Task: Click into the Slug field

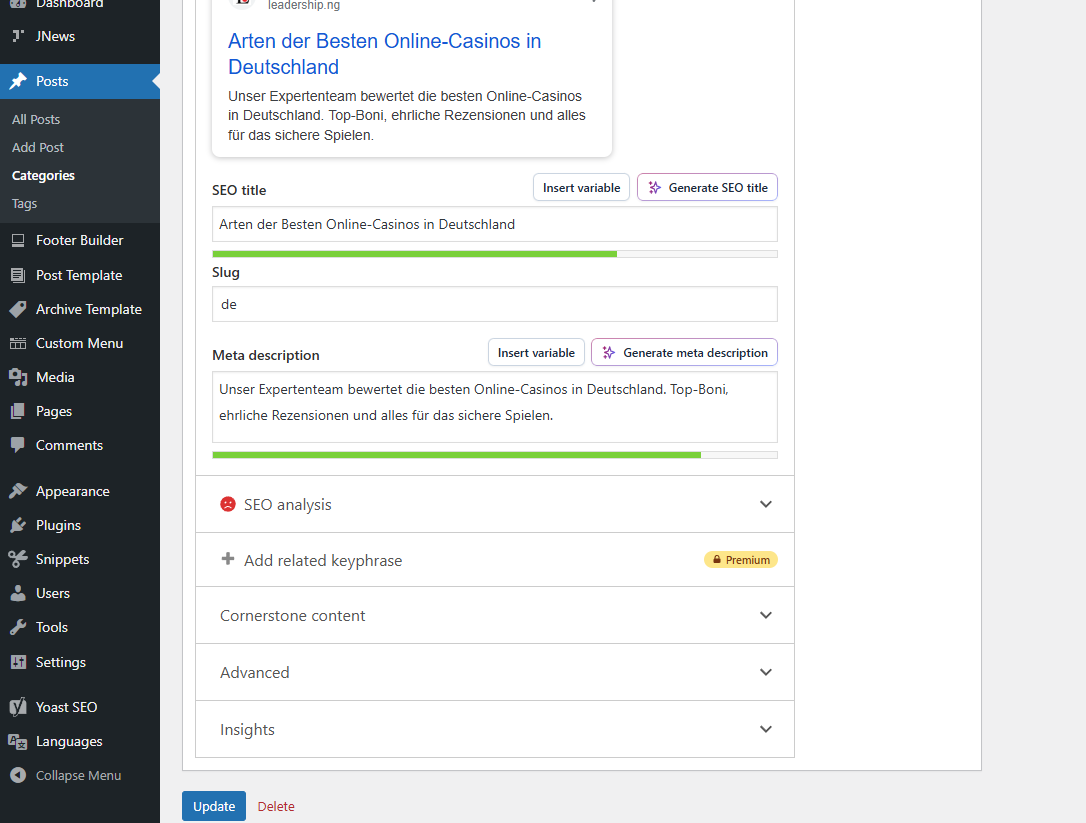Action: pyautogui.click(x=495, y=304)
